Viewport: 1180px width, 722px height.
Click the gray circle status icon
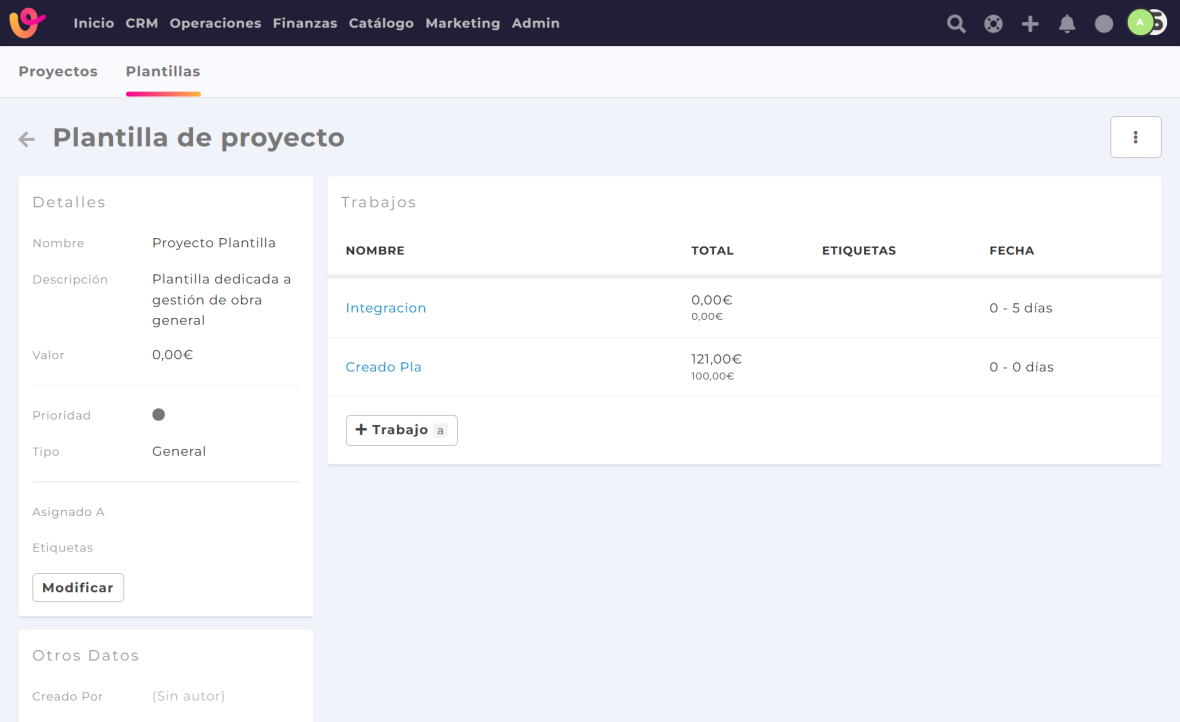click(x=1104, y=24)
